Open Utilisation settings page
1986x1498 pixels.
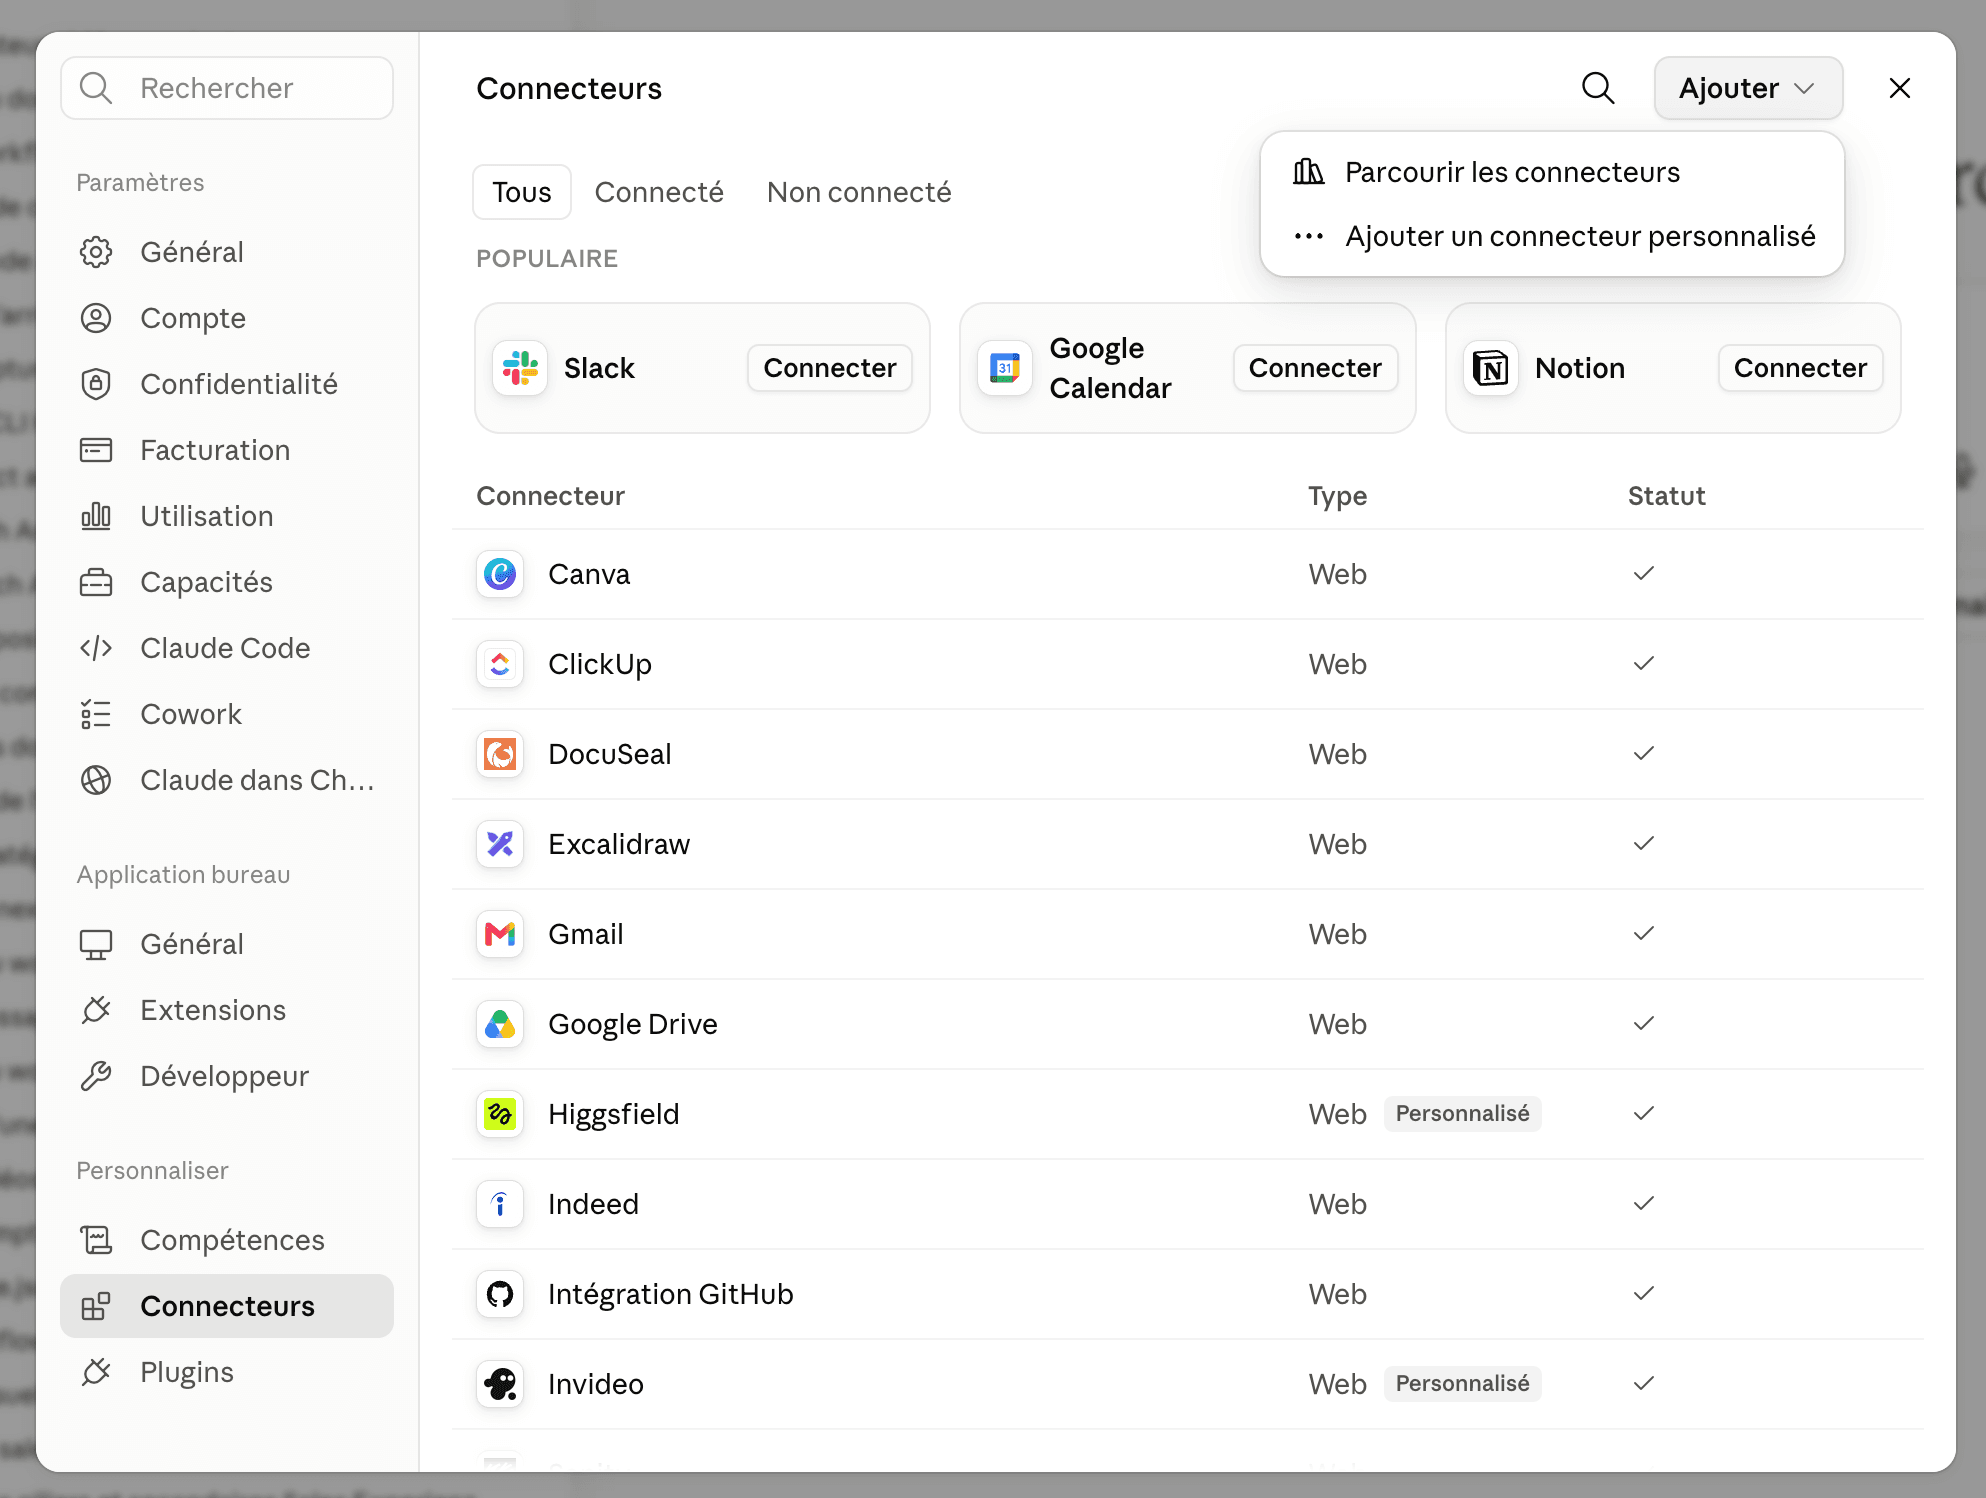coord(227,516)
